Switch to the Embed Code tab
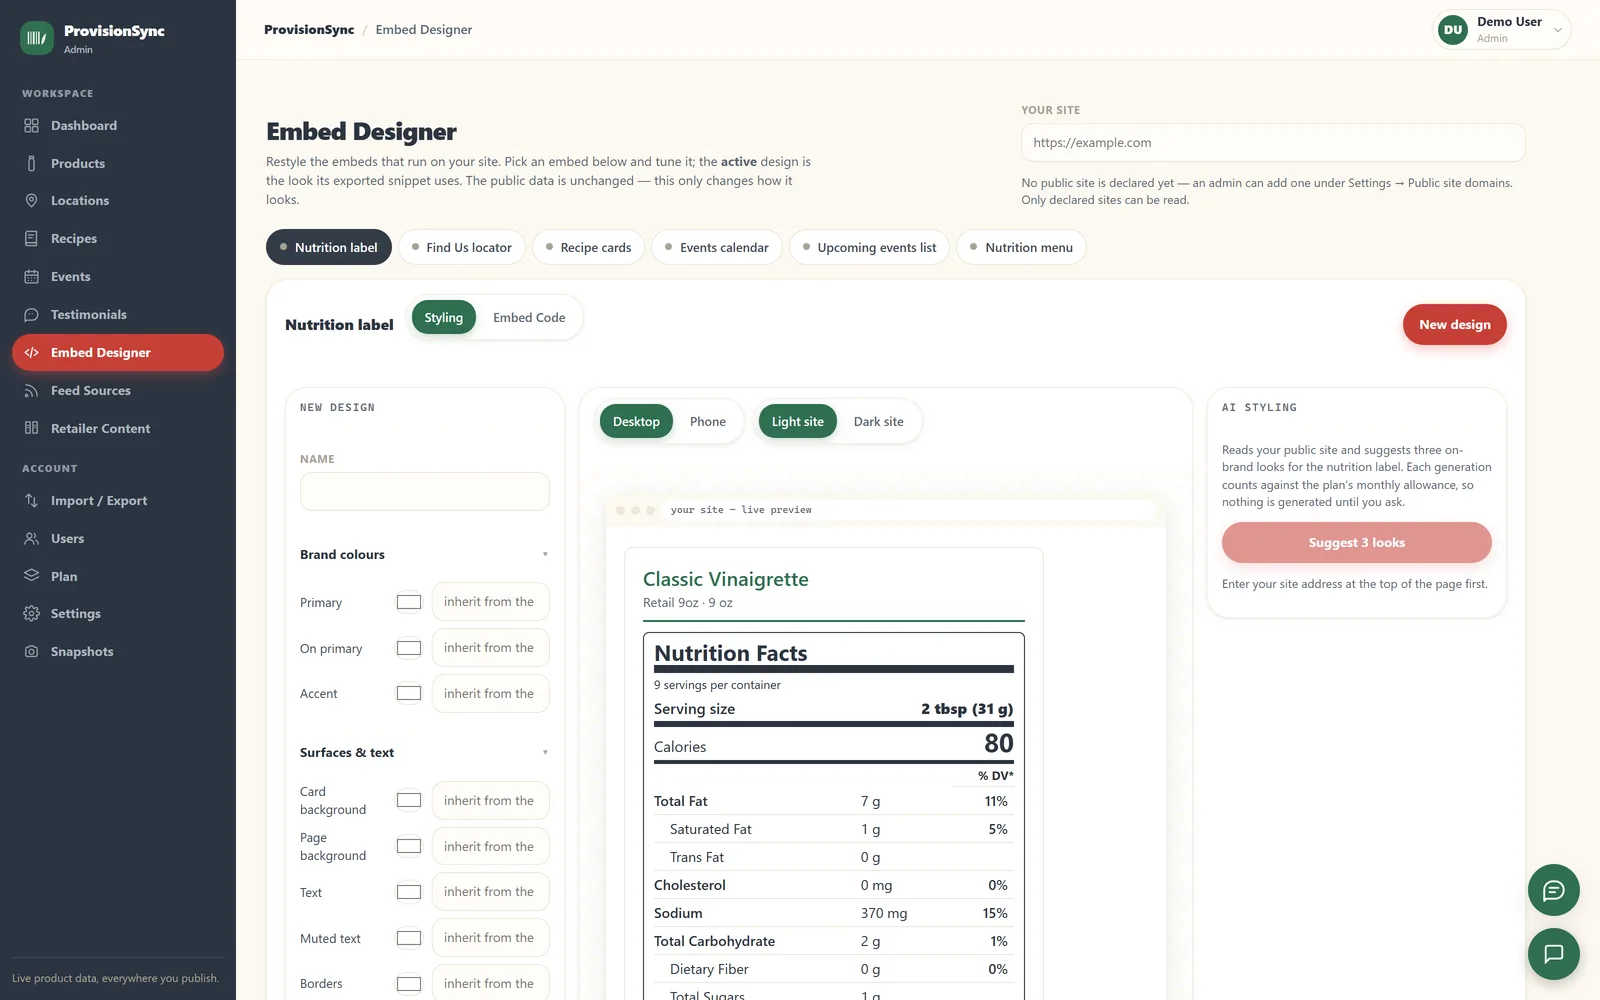The image size is (1600, 1000). coord(529,318)
